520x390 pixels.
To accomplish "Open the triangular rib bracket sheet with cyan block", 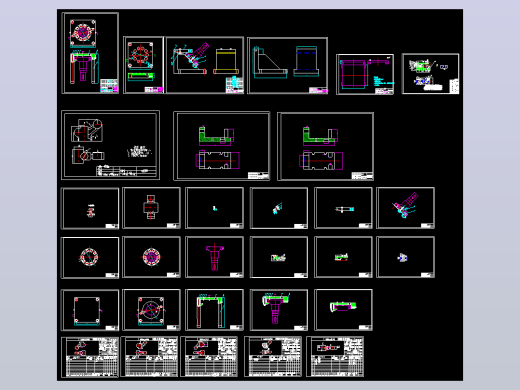I will (288, 66).
